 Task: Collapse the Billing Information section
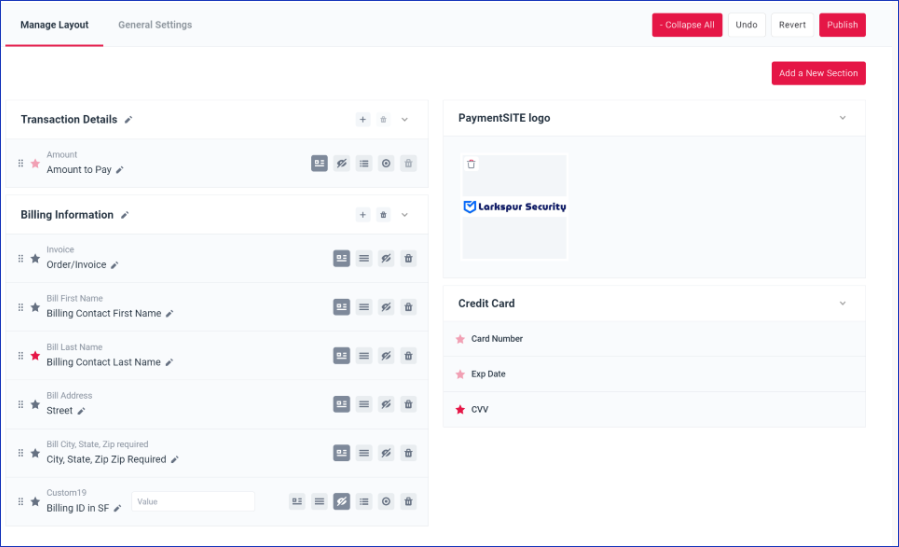pyautogui.click(x=405, y=215)
